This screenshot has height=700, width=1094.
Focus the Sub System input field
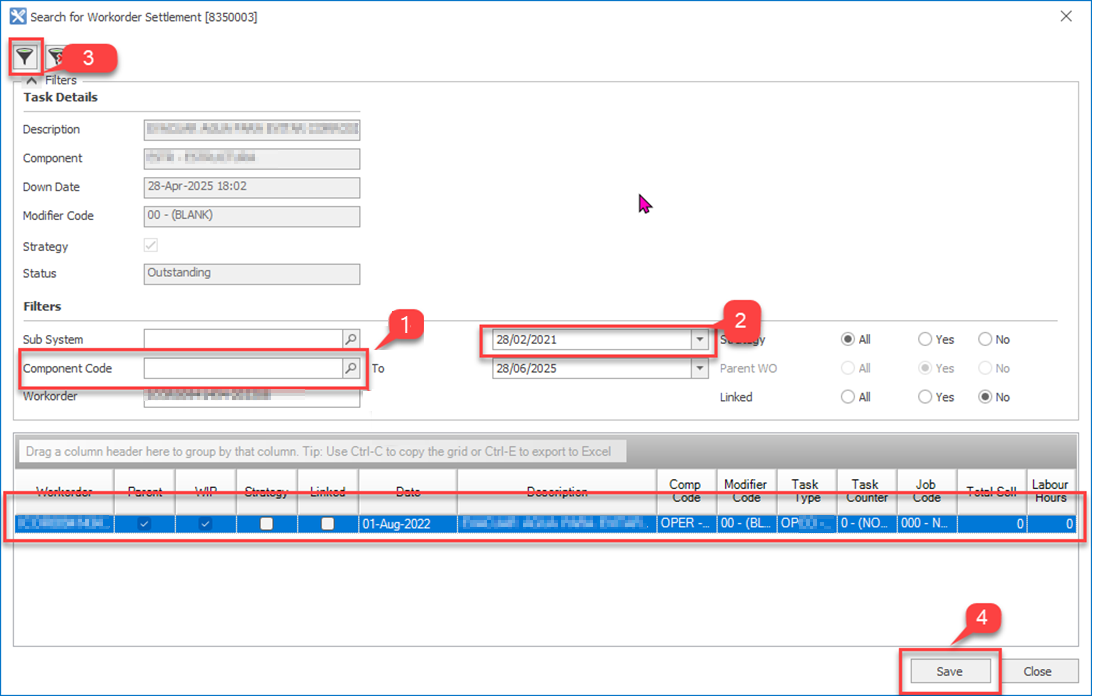pos(243,339)
